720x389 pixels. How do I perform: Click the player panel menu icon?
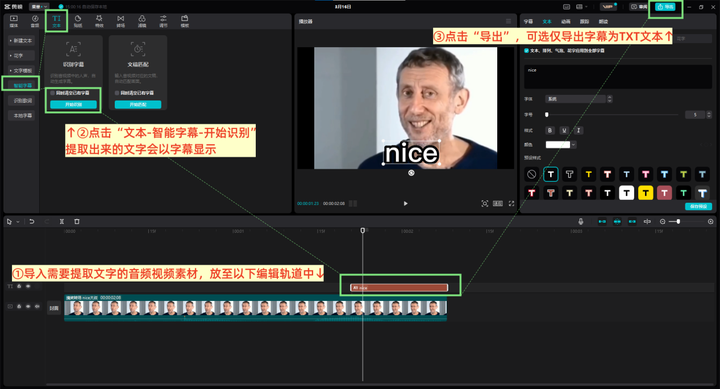(x=508, y=21)
